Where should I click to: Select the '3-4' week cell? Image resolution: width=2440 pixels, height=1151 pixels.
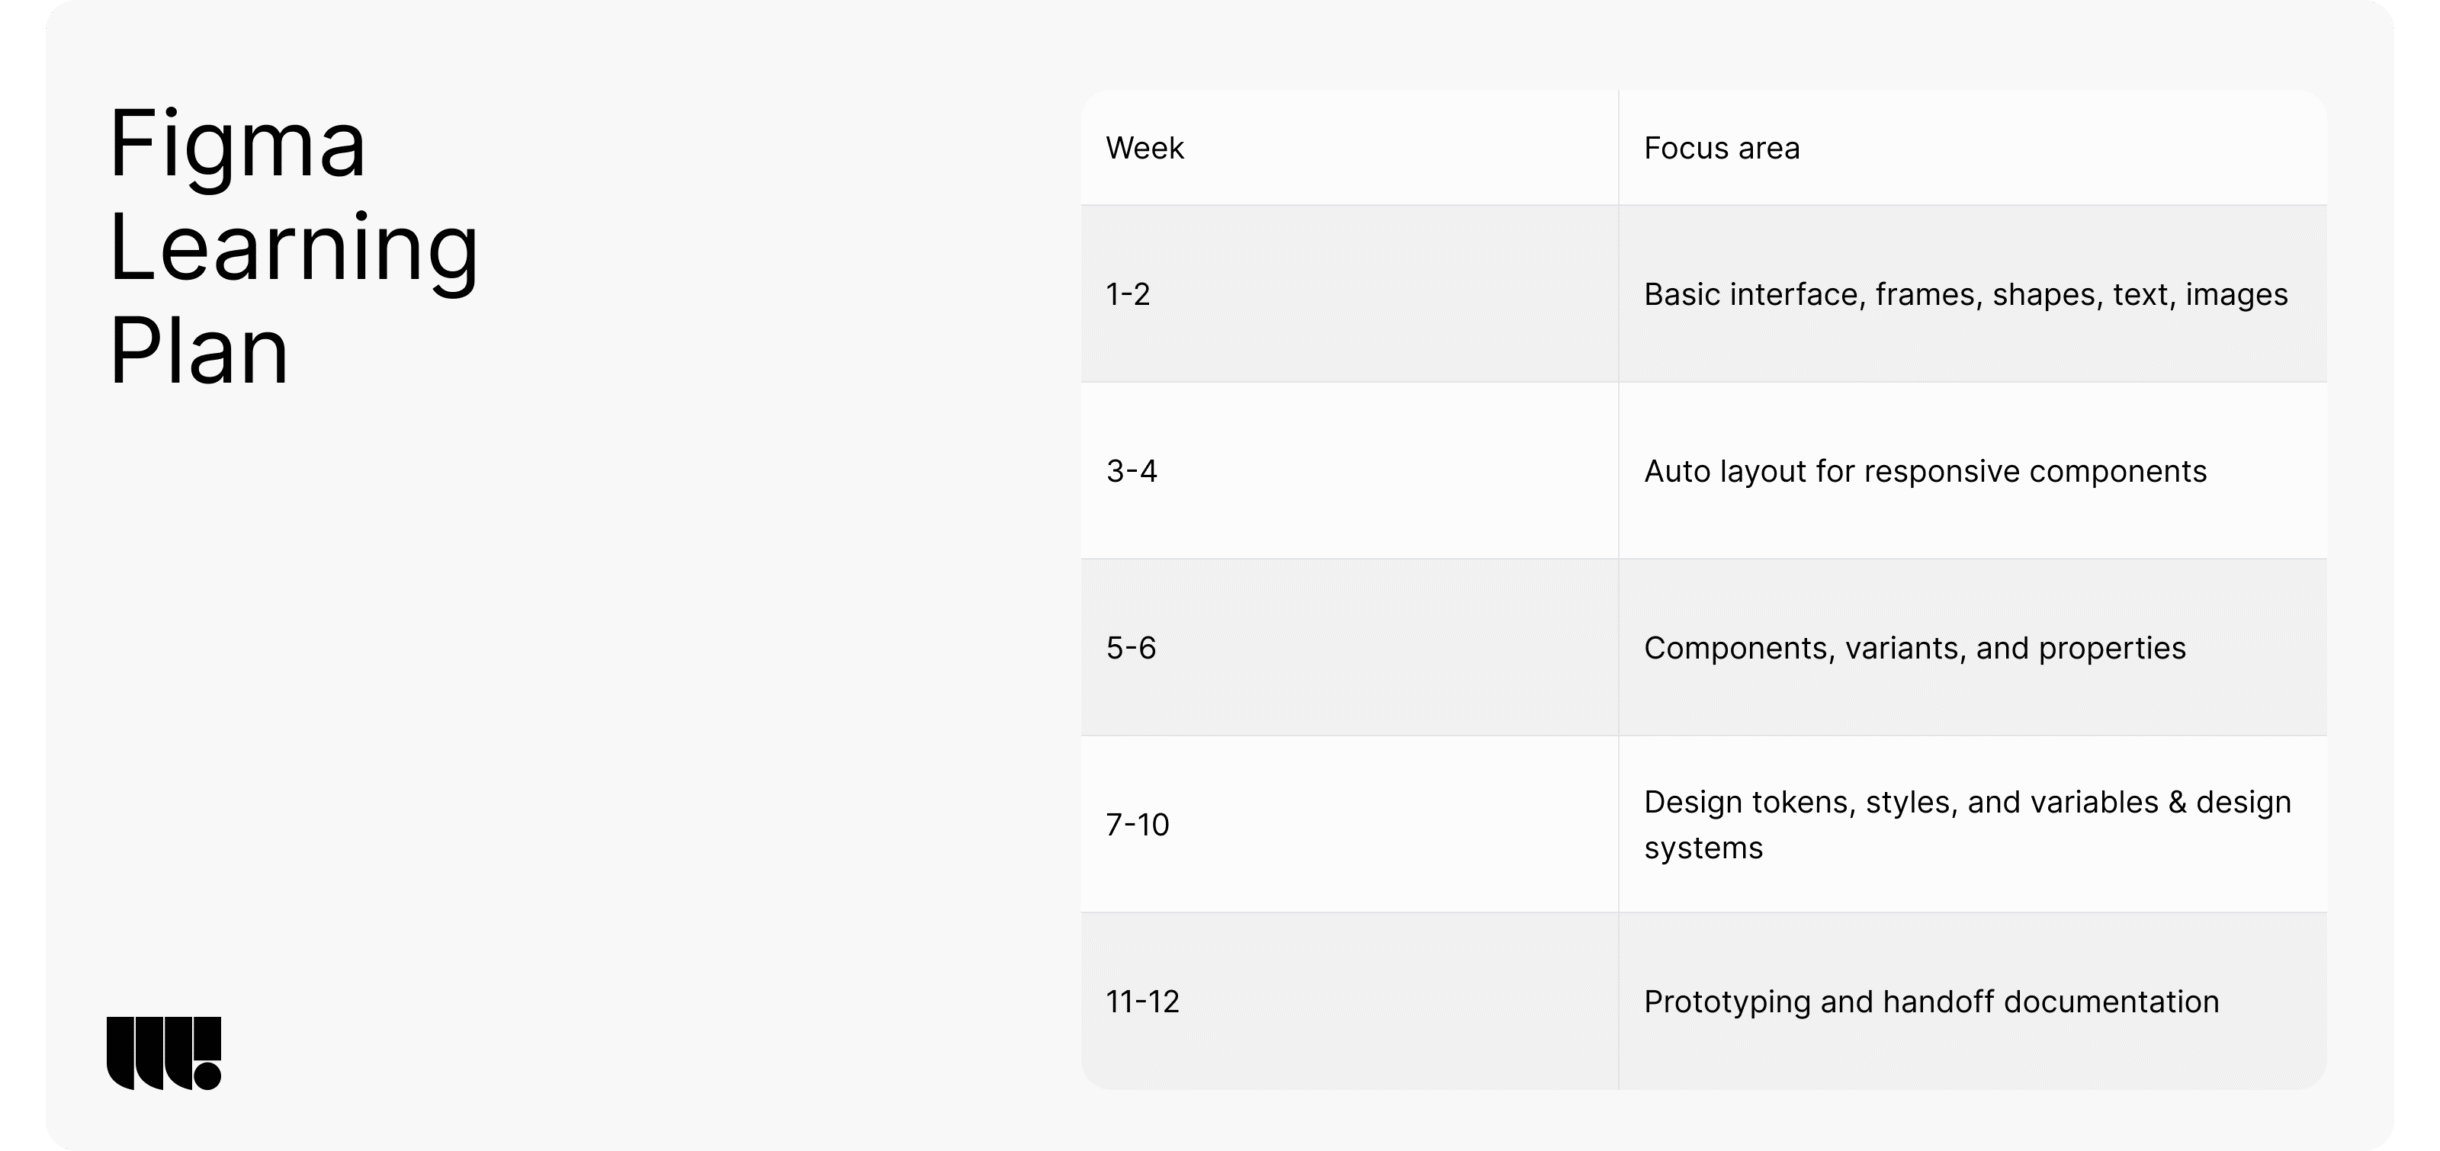(1131, 471)
